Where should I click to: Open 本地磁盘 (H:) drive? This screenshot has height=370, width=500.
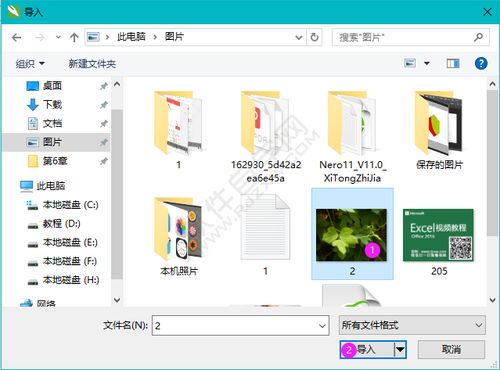(x=71, y=280)
